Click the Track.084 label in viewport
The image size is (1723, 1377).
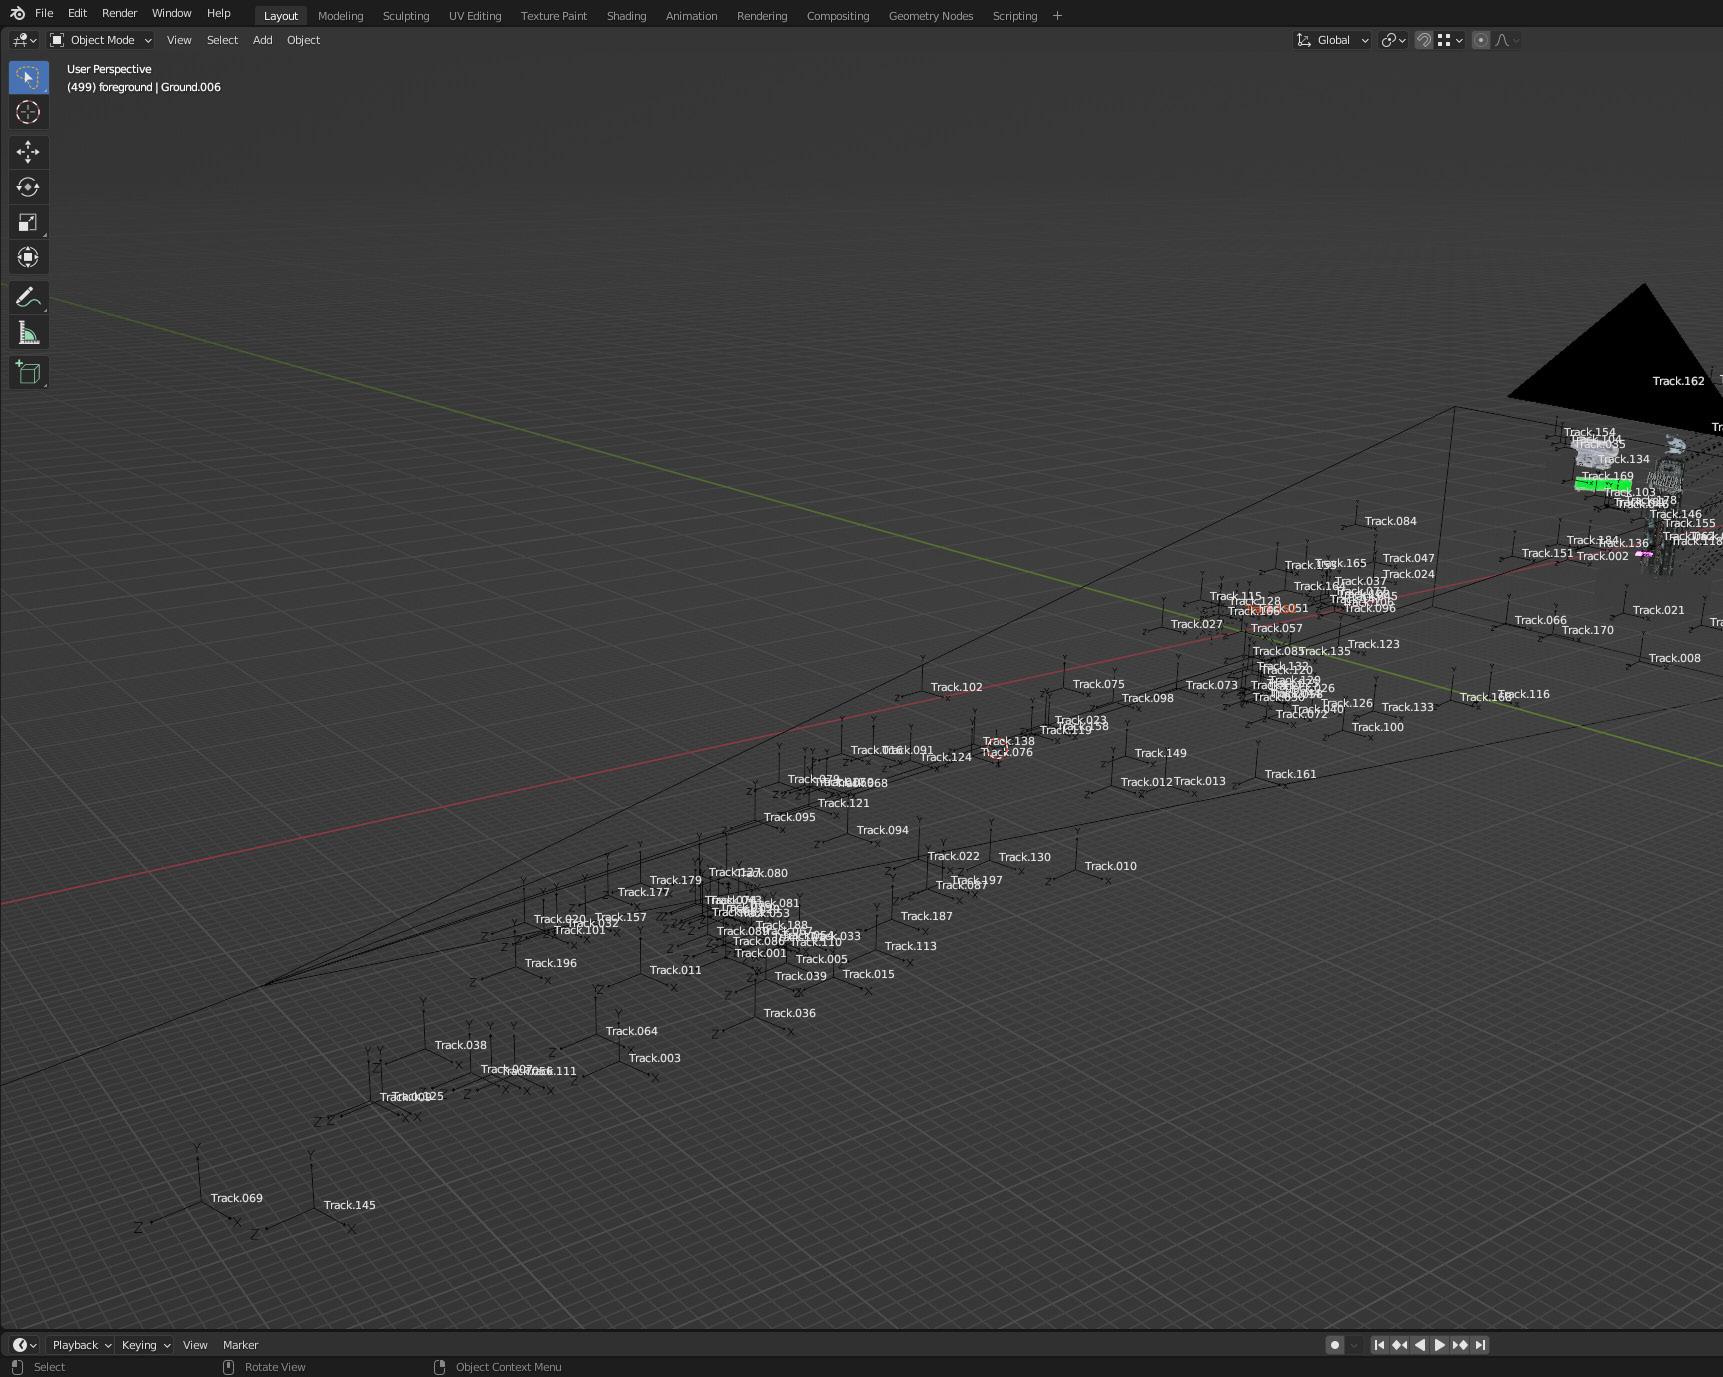[1390, 521]
